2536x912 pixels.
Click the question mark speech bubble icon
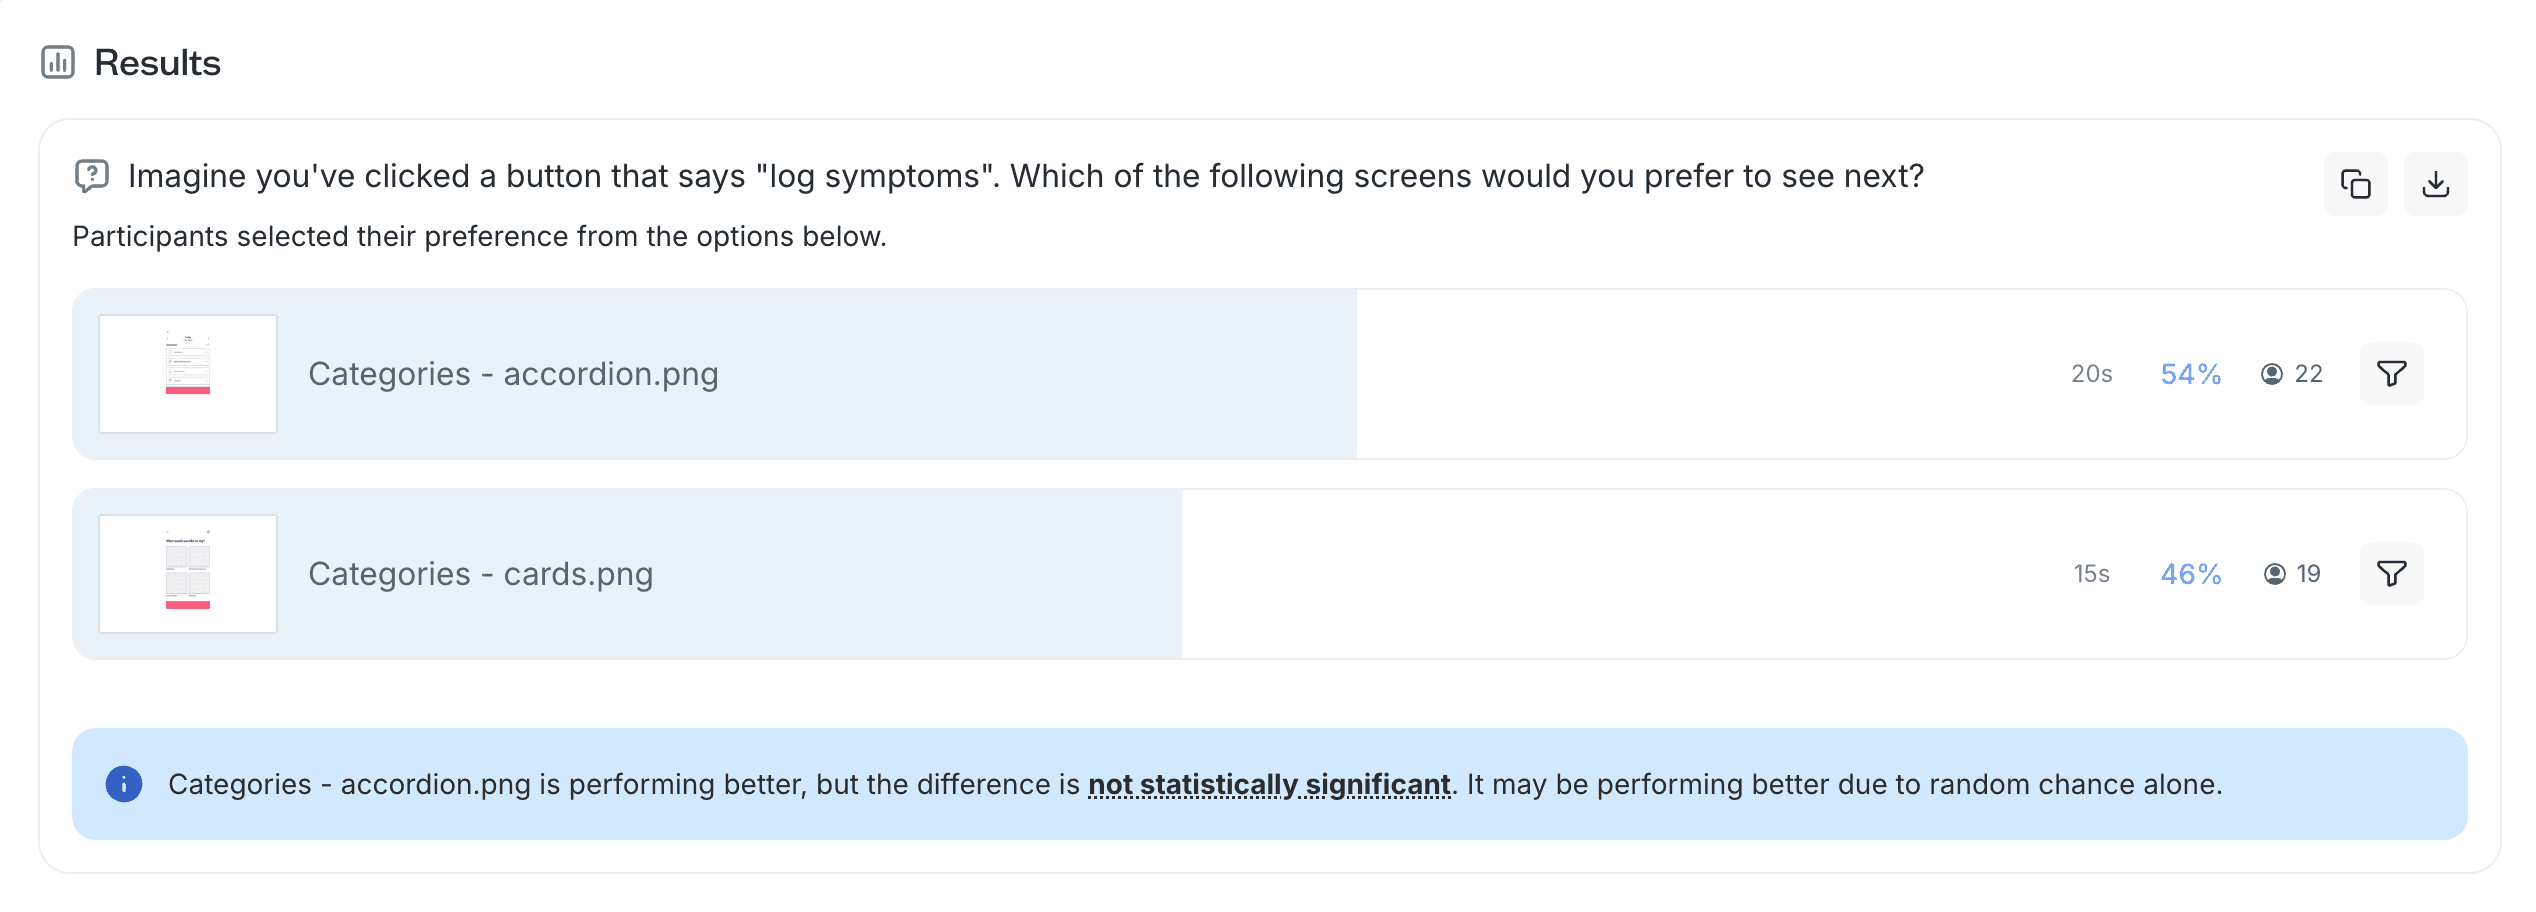[92, 176]
